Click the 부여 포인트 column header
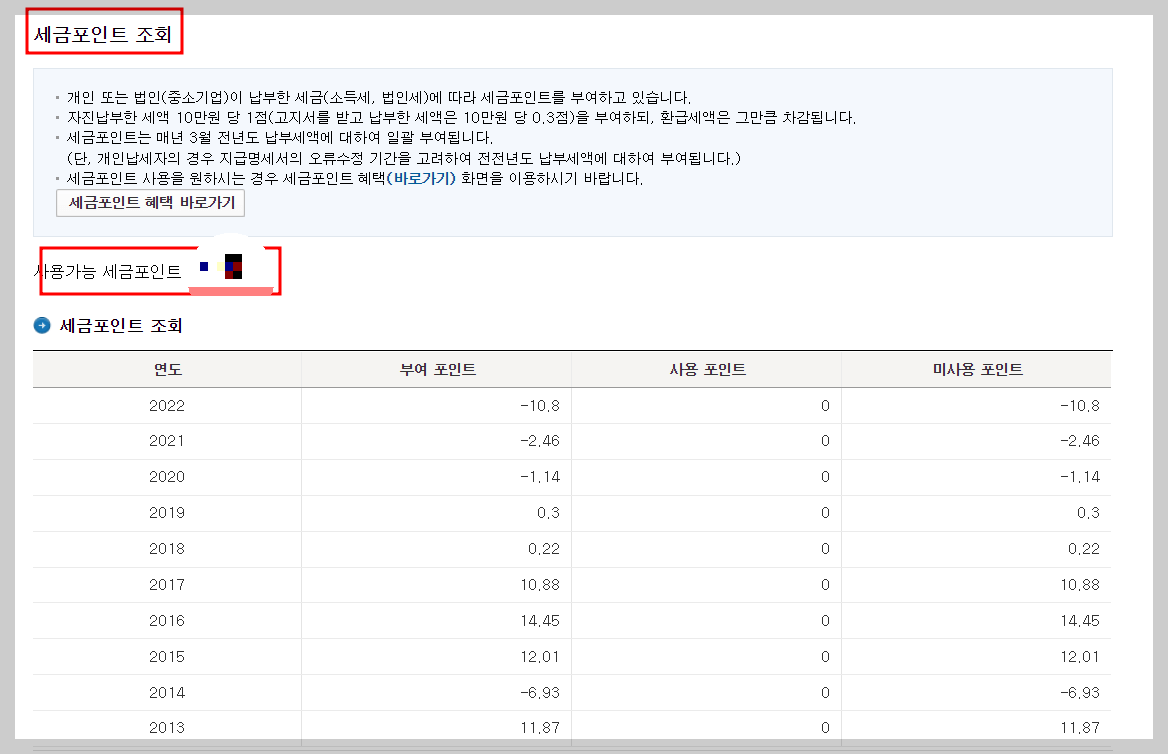Image resolution: width=1168 pixels, height=754 pixels. 436,369
